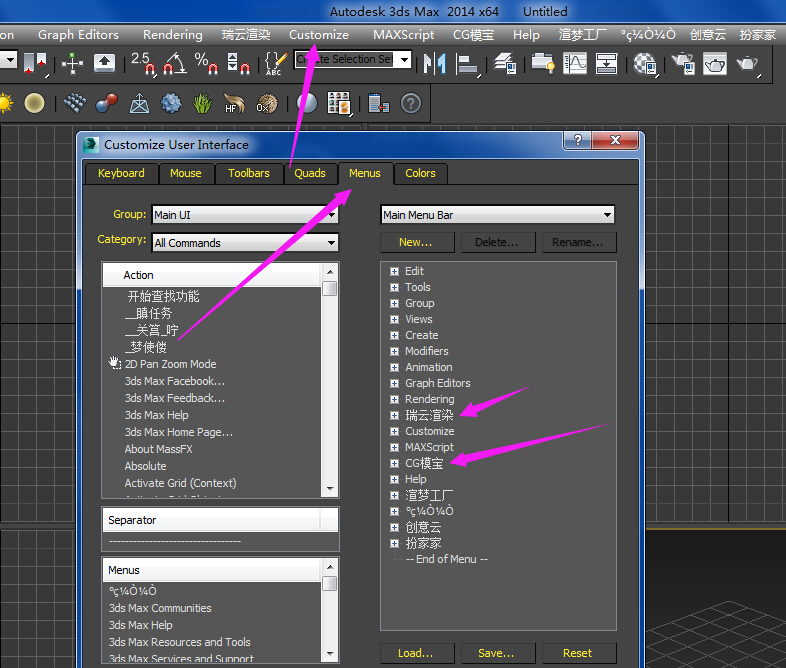Click the Keyboard Shortcut Override icon
Screen dimensions: 786x668
click(104, 64)
